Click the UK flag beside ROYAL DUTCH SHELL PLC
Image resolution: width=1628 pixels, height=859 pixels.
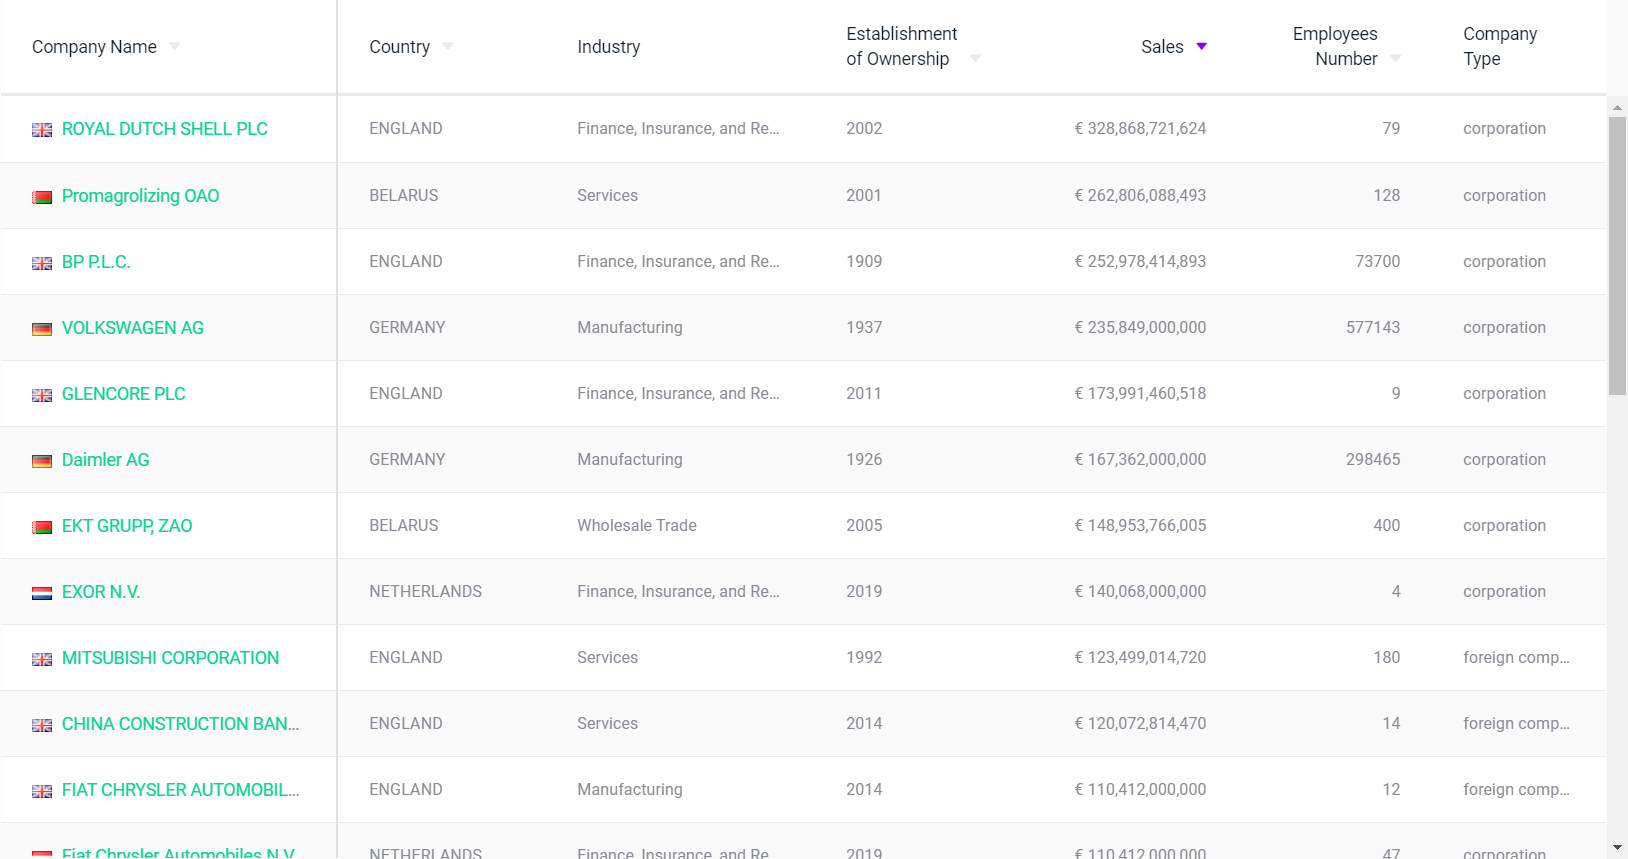click(42, 130)
